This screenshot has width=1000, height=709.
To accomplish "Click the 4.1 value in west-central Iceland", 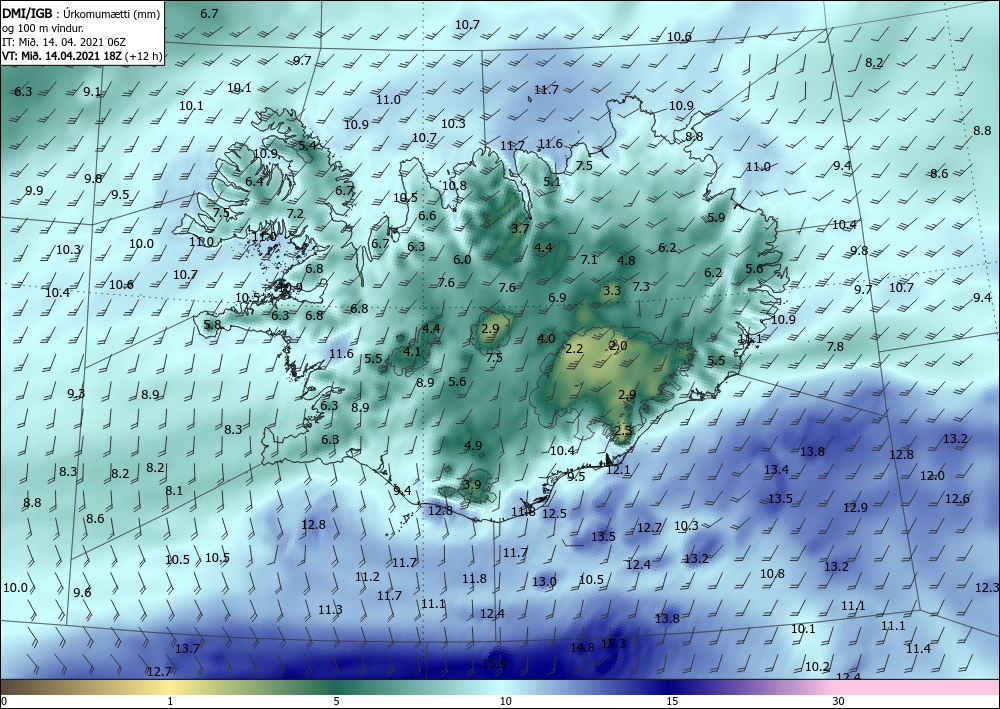I will 412,351.
